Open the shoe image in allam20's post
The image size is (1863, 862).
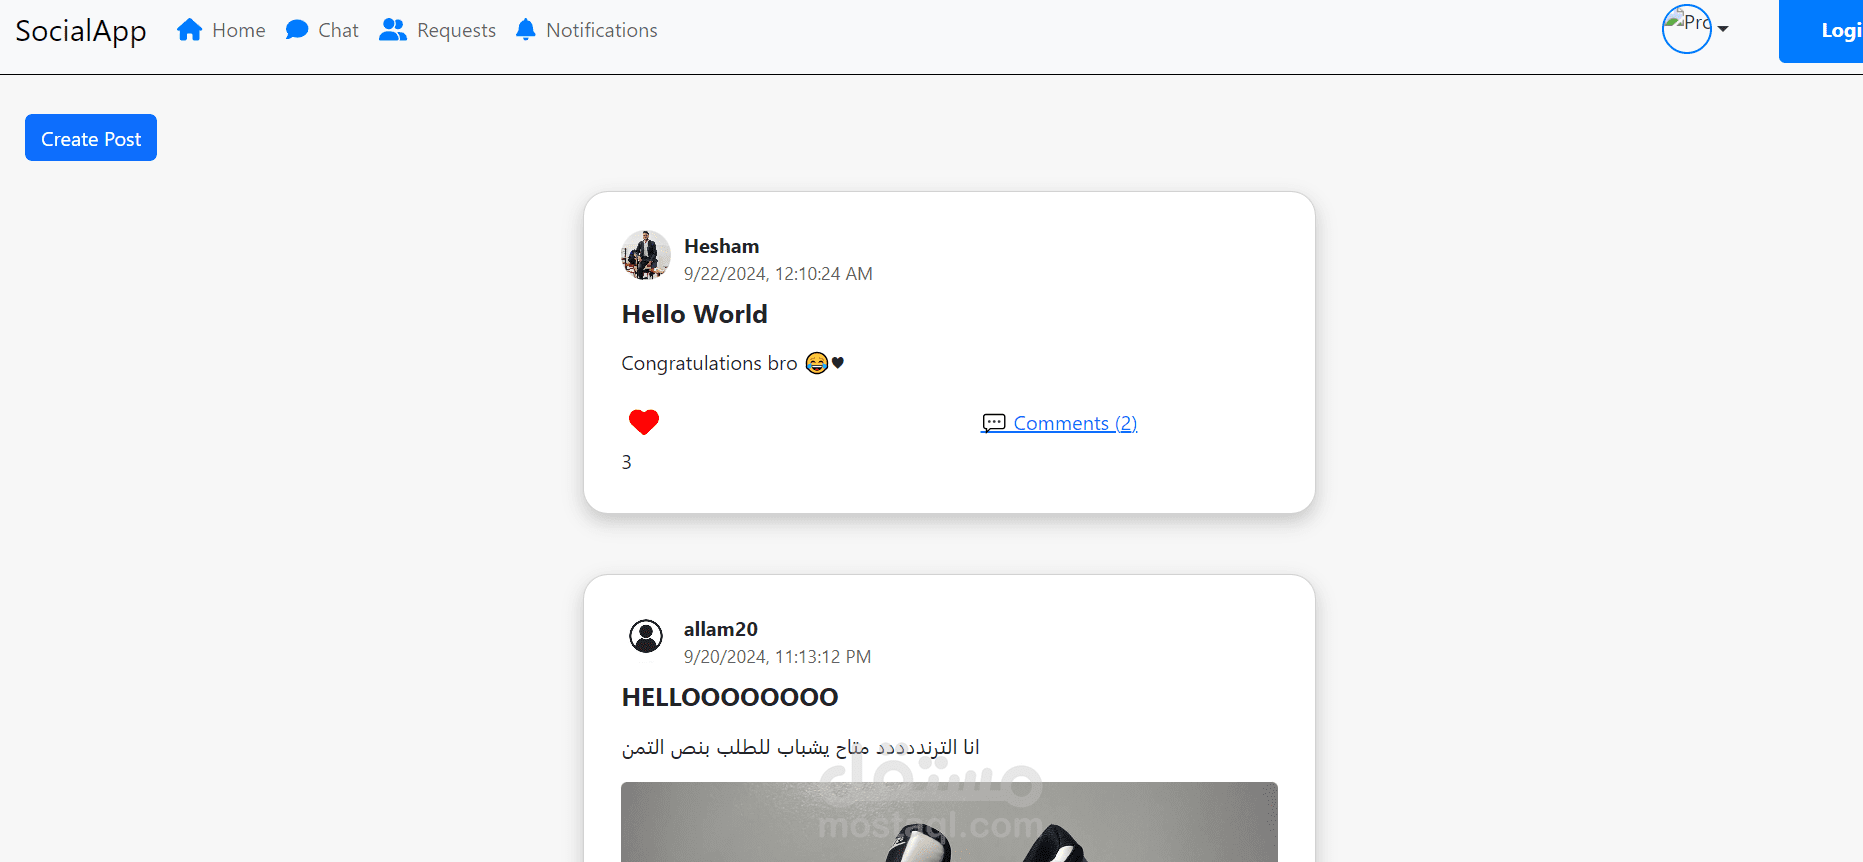click(949, 822)
